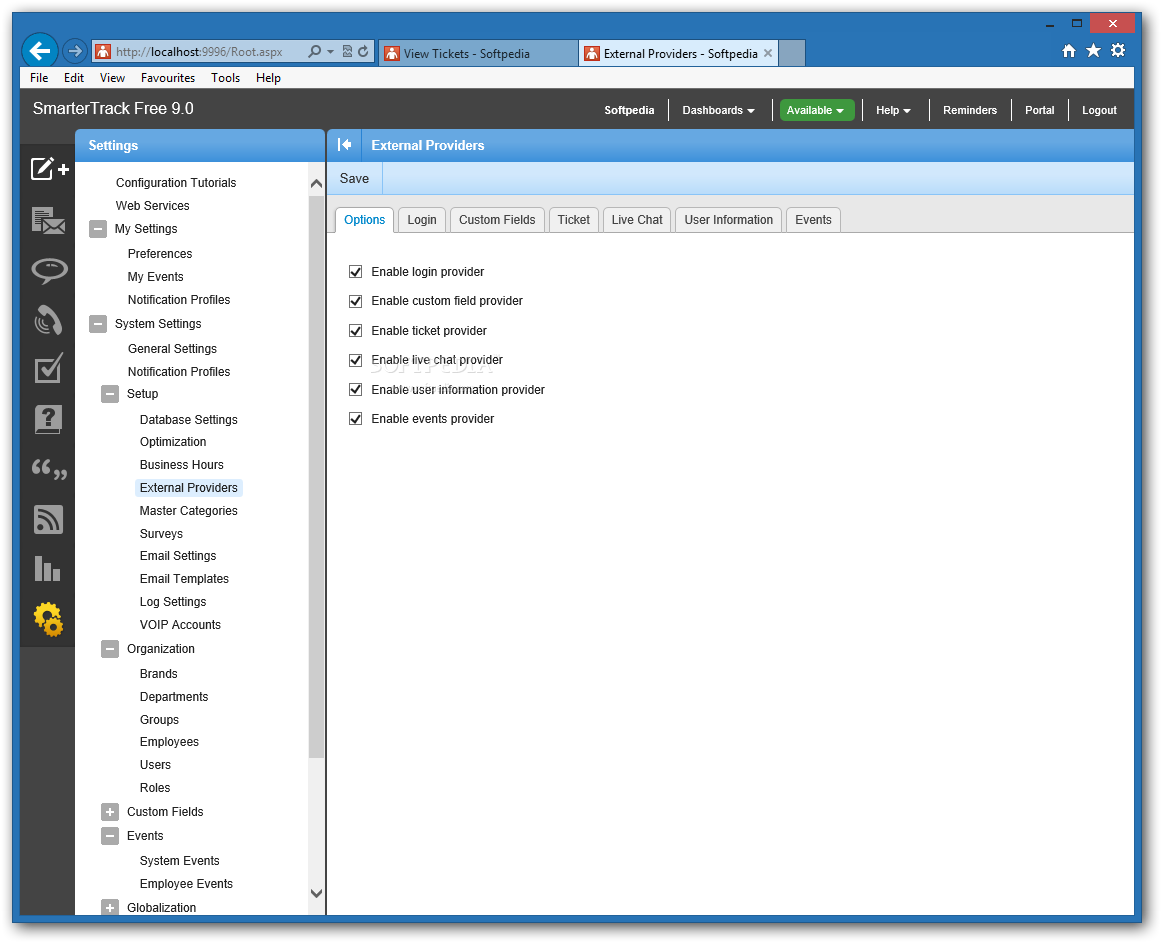Collapse the settings panel using arrow icon

(344, 145)
